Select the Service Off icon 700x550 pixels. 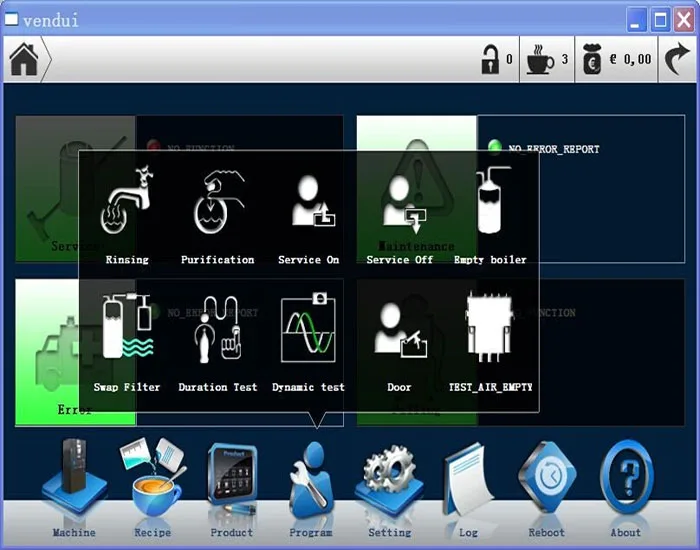(400, 206)
